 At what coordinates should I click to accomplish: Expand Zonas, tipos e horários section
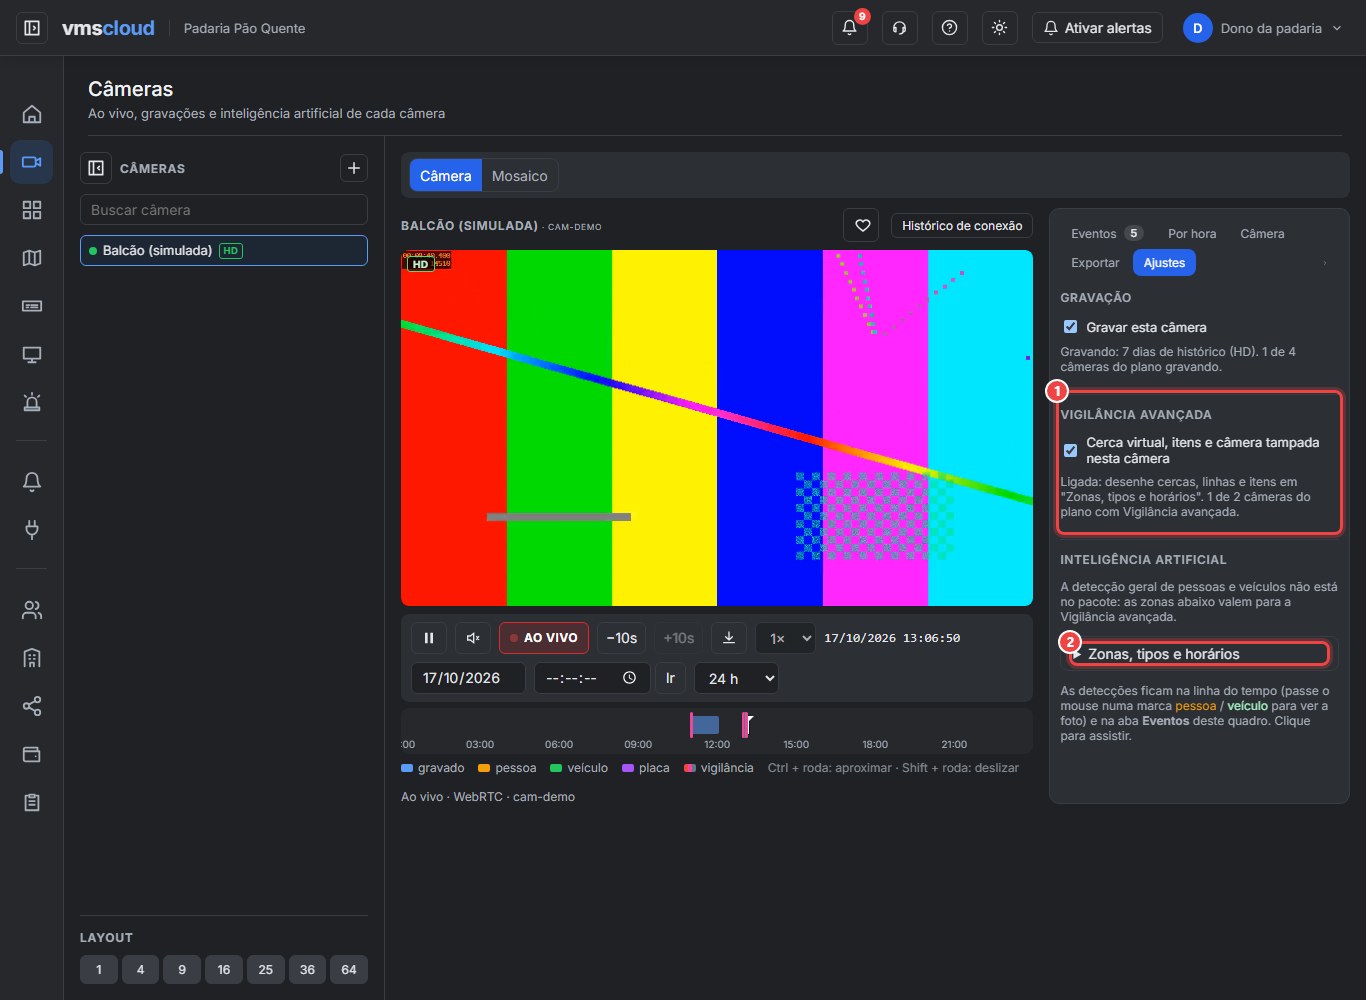point(1200,654)
